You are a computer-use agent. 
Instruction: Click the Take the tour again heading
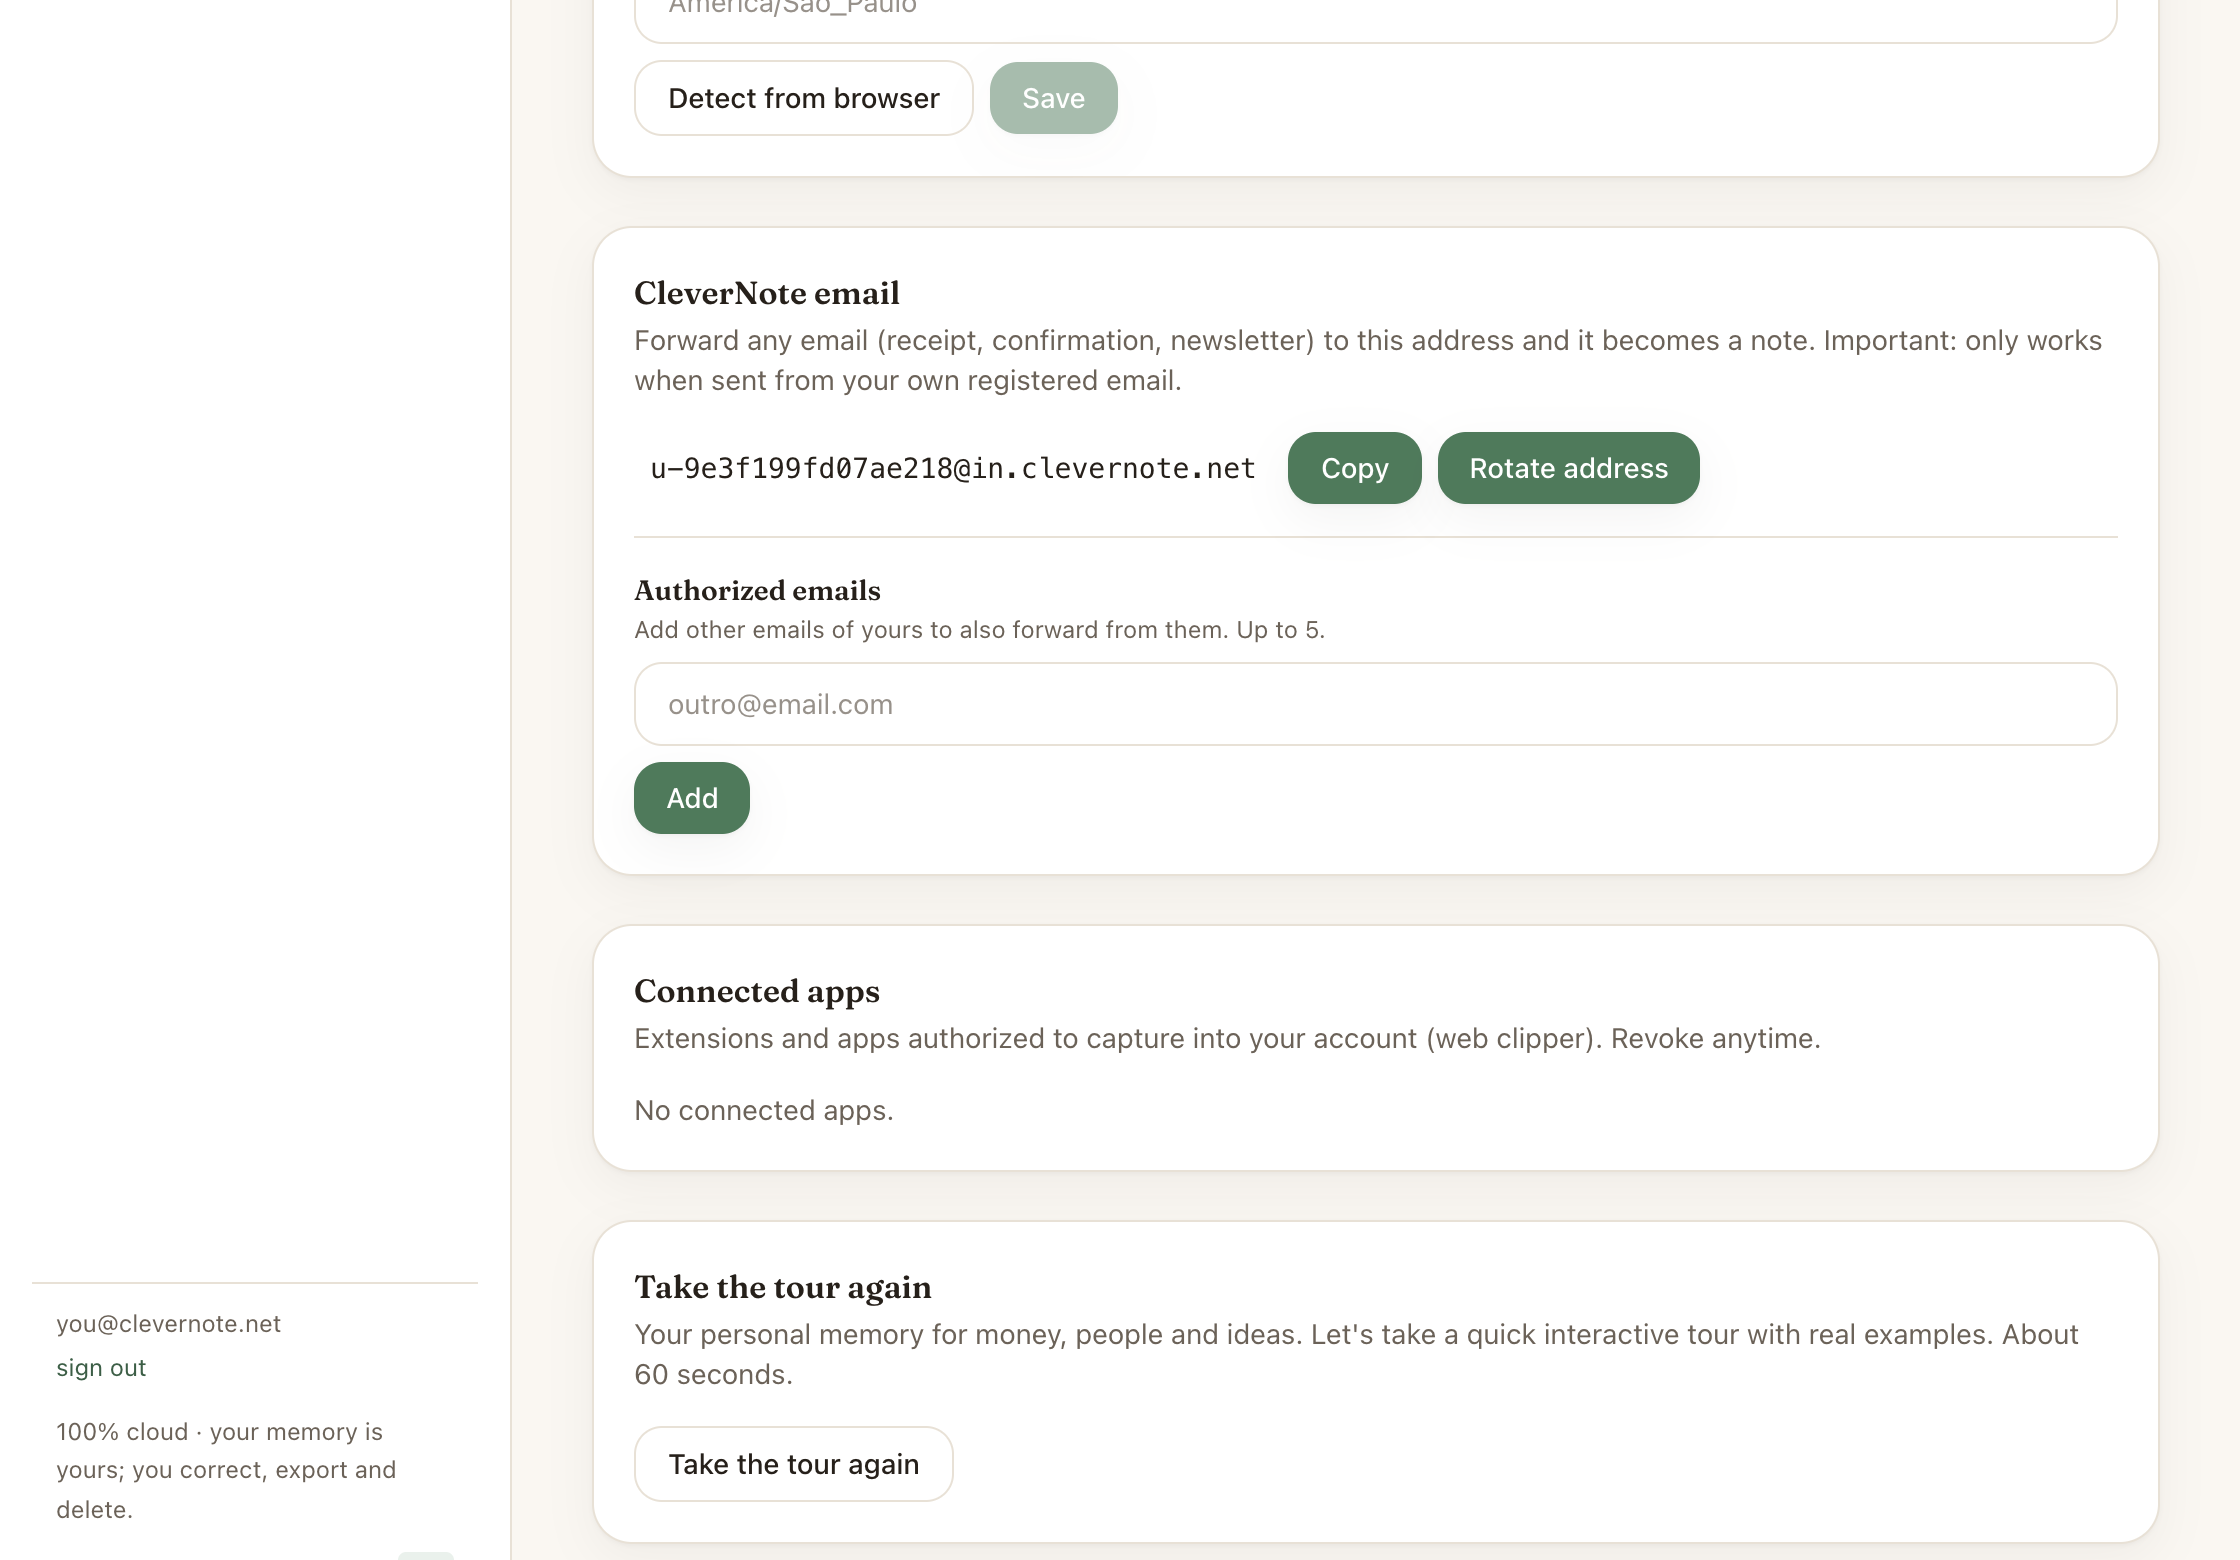(783, 1287)
